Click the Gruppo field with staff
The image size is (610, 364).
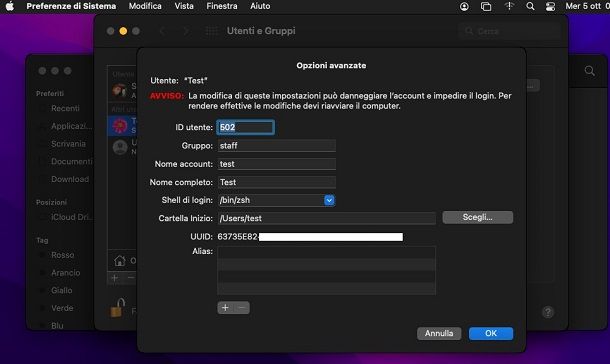pos(277,146)
